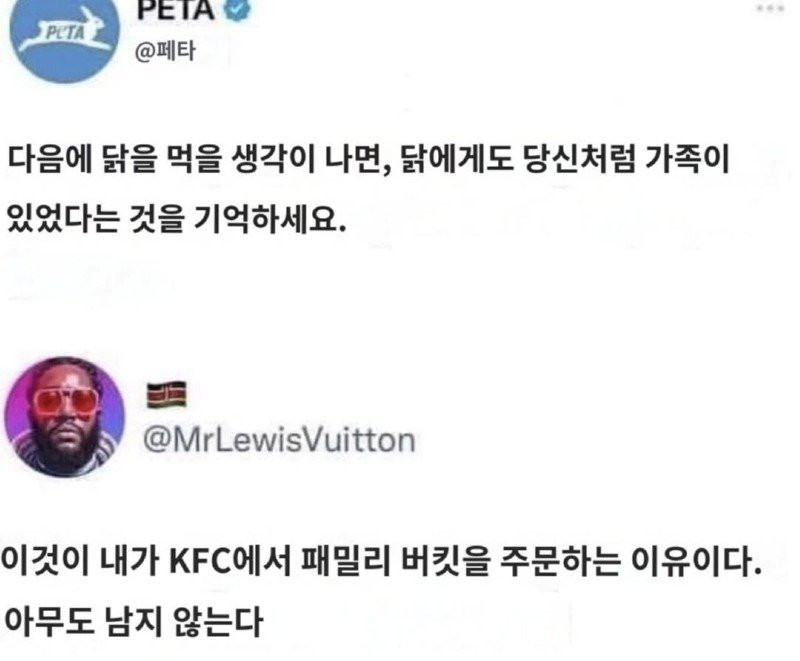
Task: Open the @페타 handle
Action: coord(165,52)
